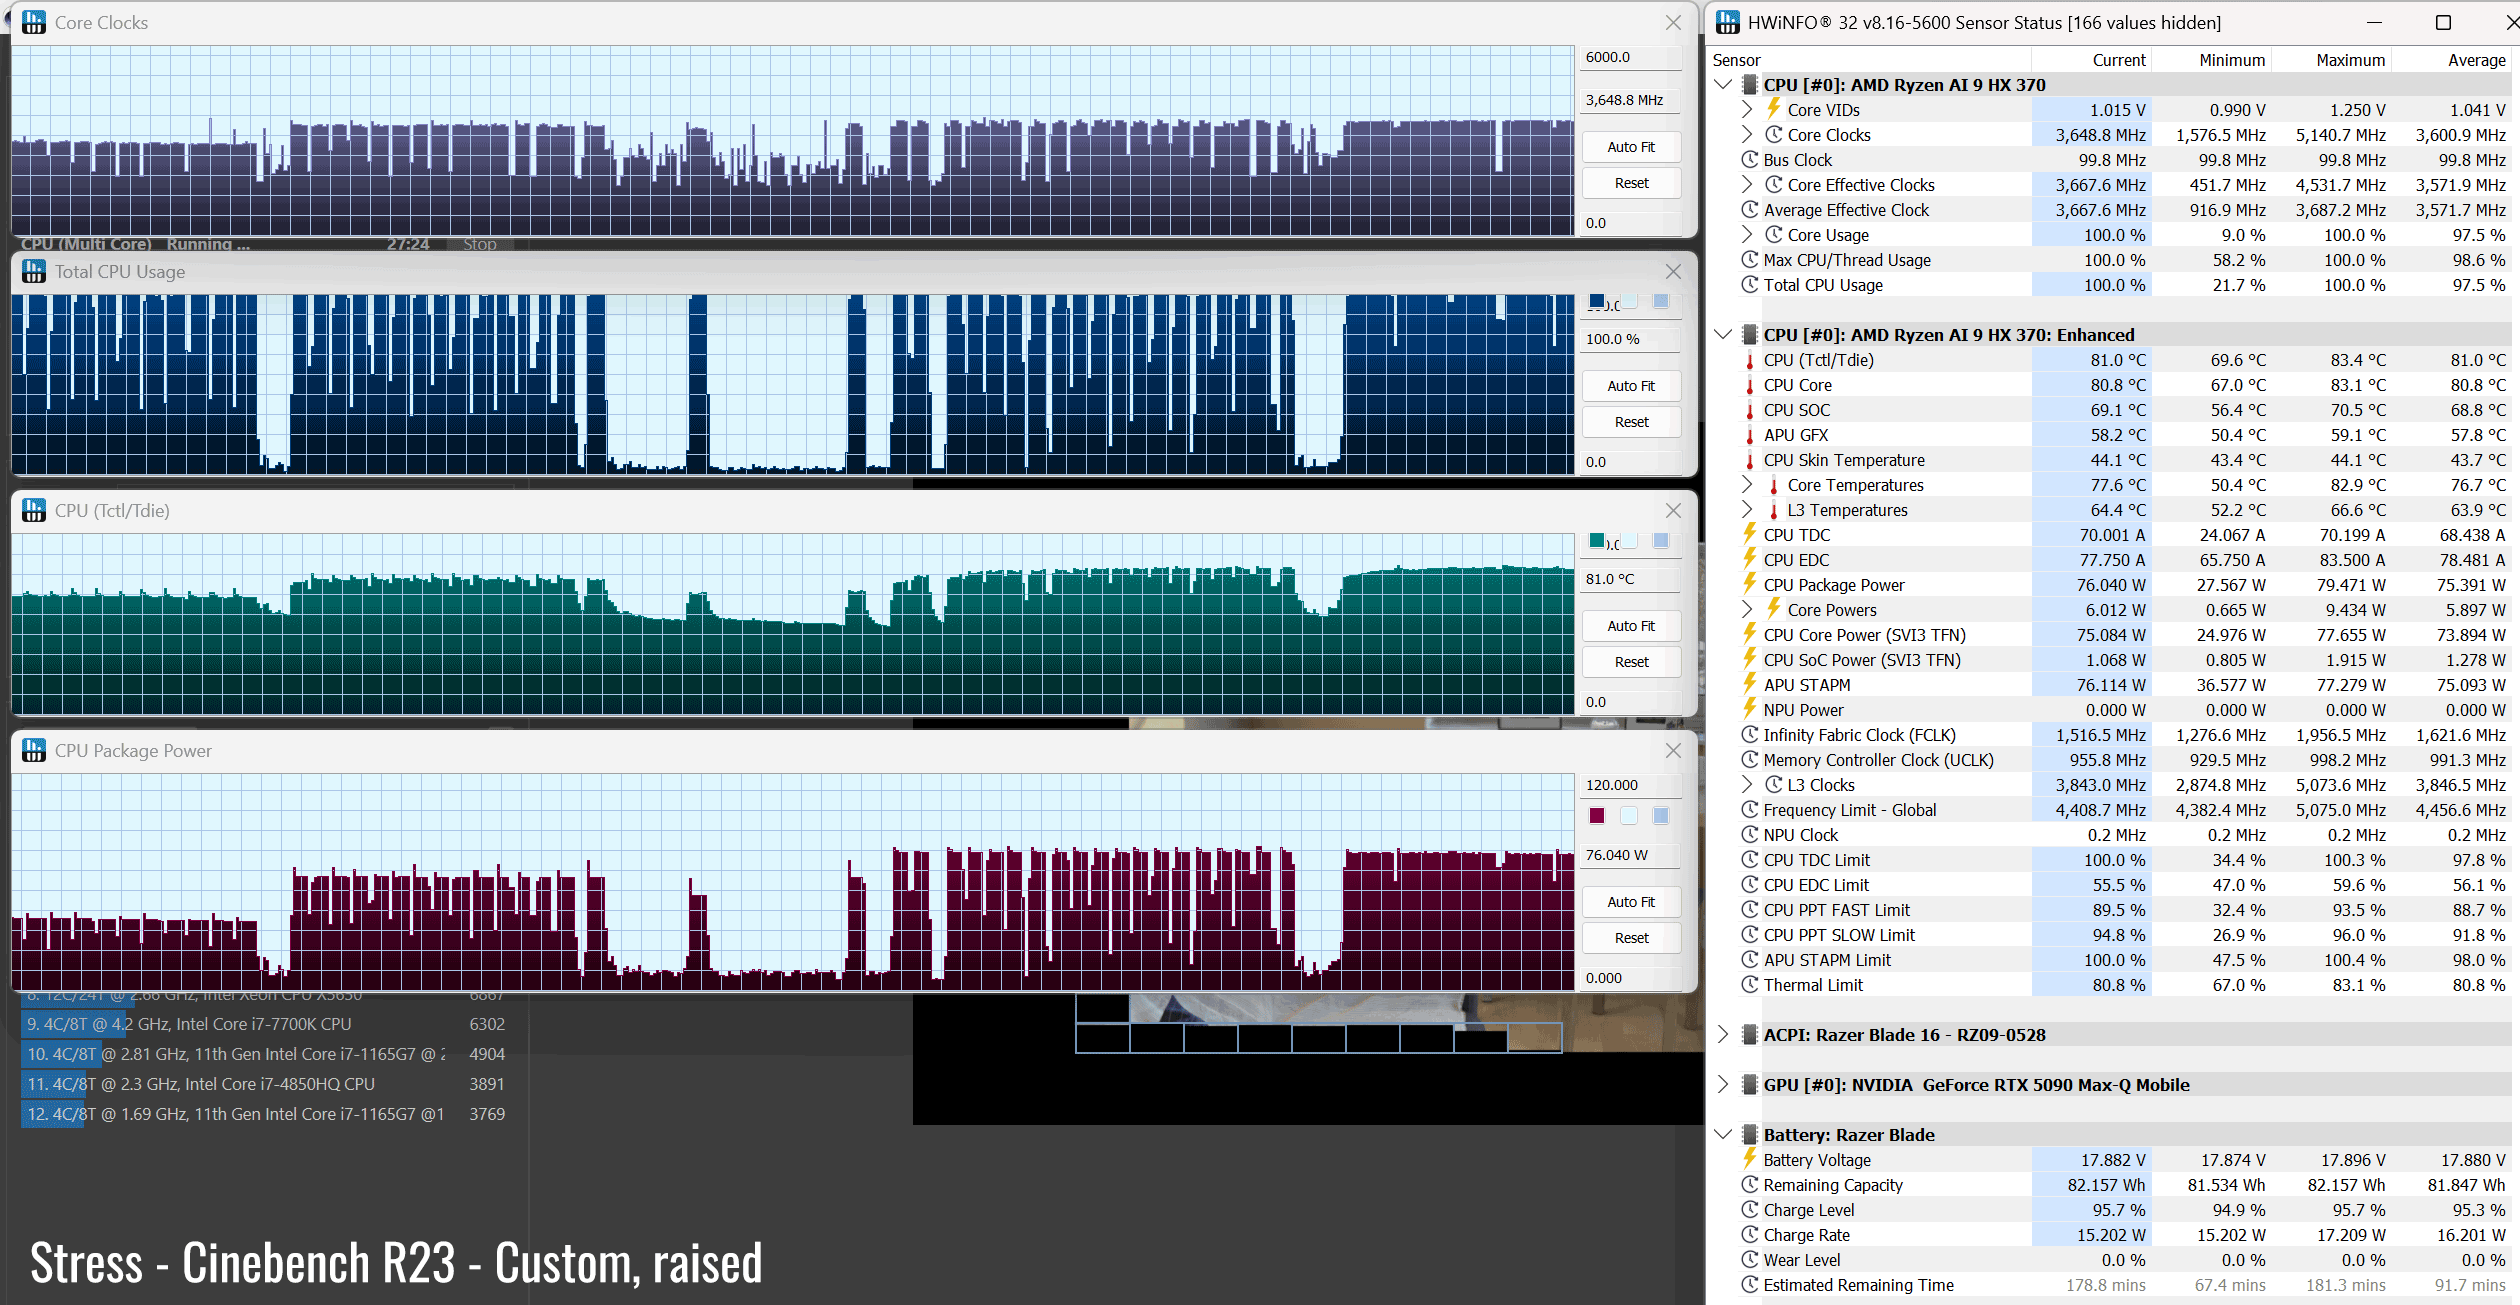
Task: Open the dark red graph color swatch in CPU Package Power
Action: click(x=1597, y=815)
